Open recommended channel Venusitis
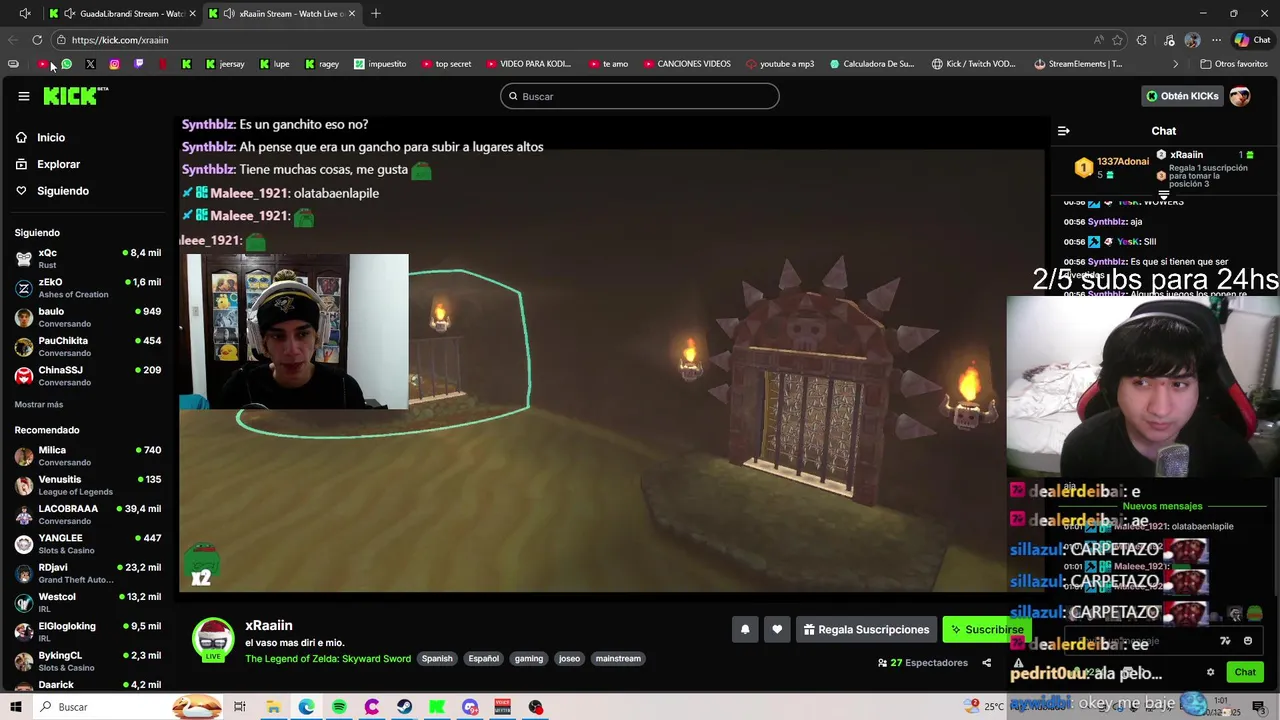1280x720 pixels. click(x=88, y=485)
